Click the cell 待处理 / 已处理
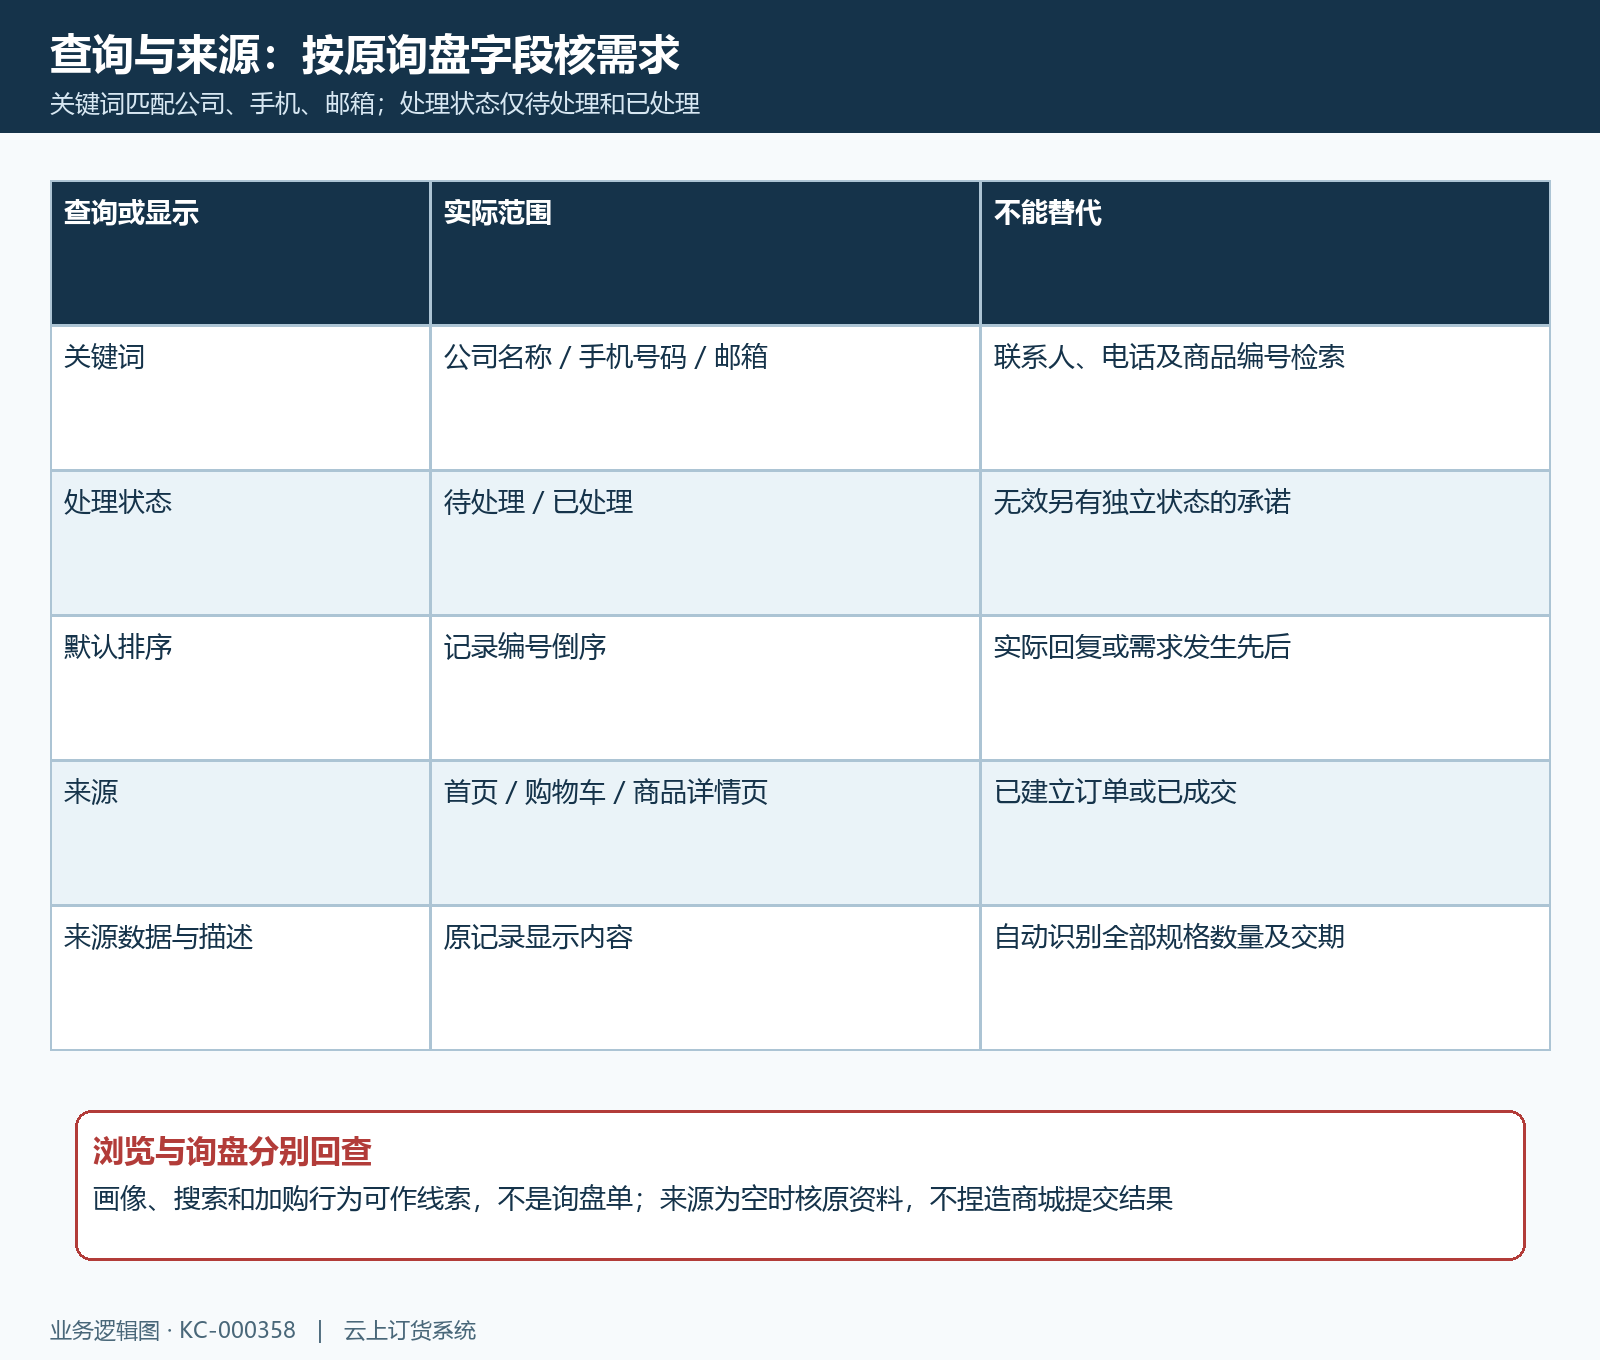 click(705, 543)
